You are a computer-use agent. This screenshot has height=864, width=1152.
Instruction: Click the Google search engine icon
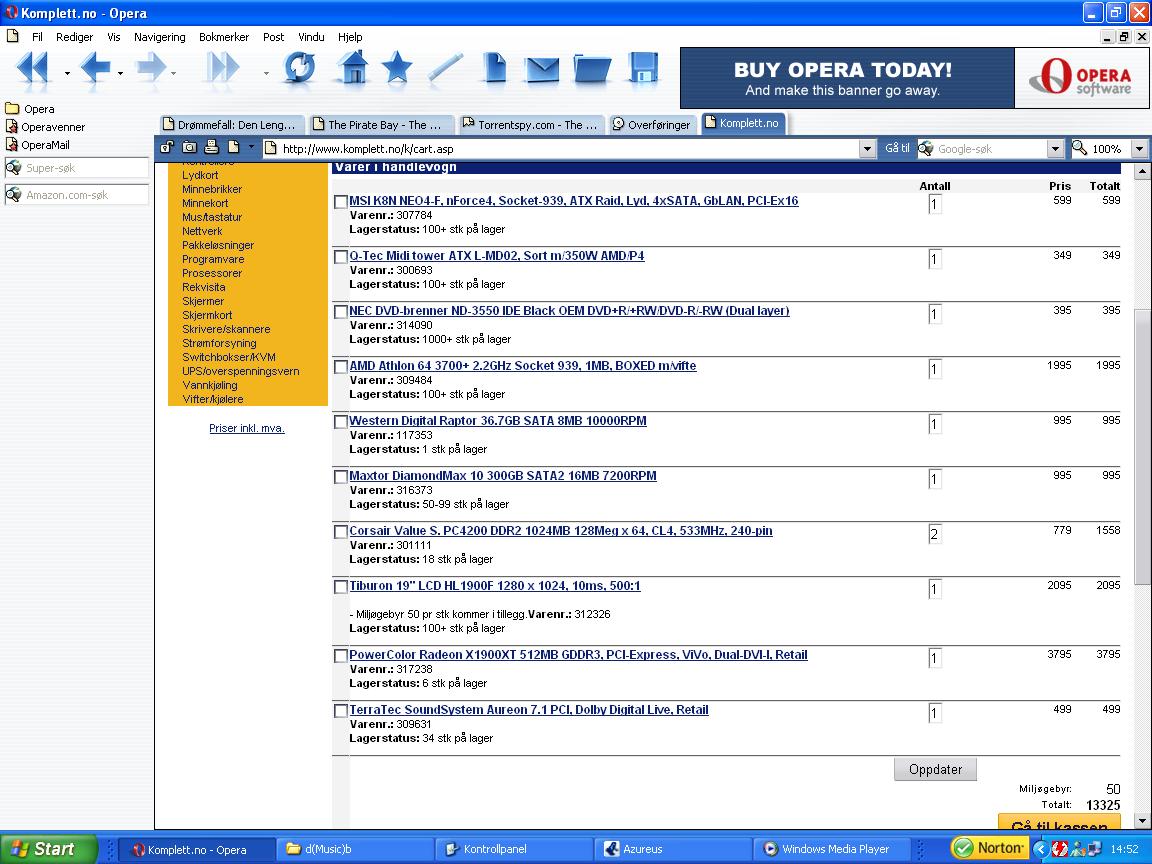pyautogui.click(x=926, y=148)
